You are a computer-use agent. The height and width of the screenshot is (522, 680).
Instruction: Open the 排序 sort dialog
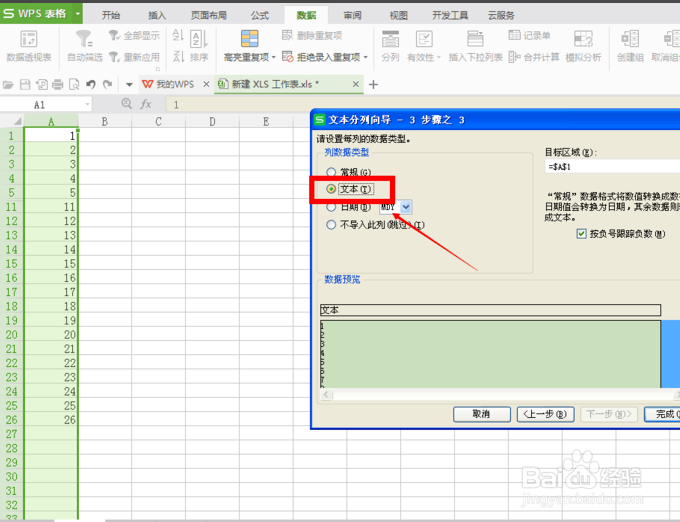point(199,46)
